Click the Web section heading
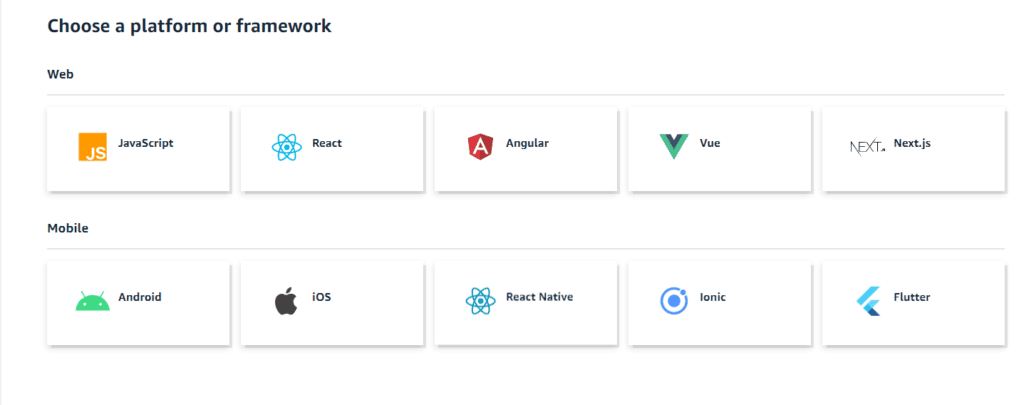Screen dimensions: 1024x405 click(x=61, y=74)
